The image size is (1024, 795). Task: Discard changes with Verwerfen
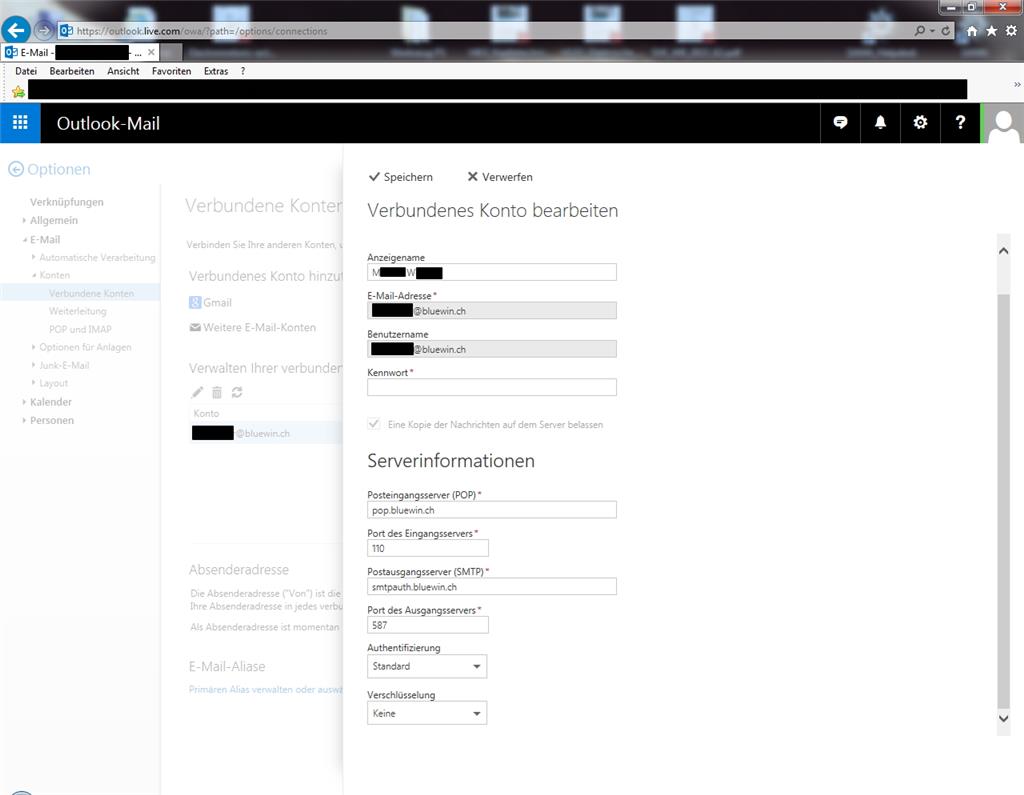click(500, 177)
